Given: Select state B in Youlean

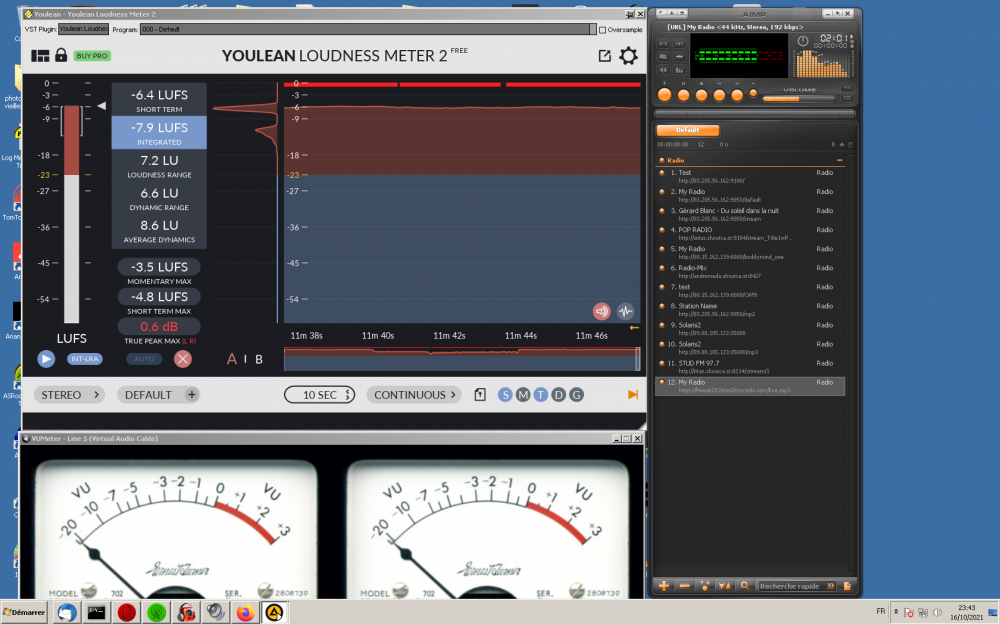Looking at the screenshot, I should click(259, 359).
